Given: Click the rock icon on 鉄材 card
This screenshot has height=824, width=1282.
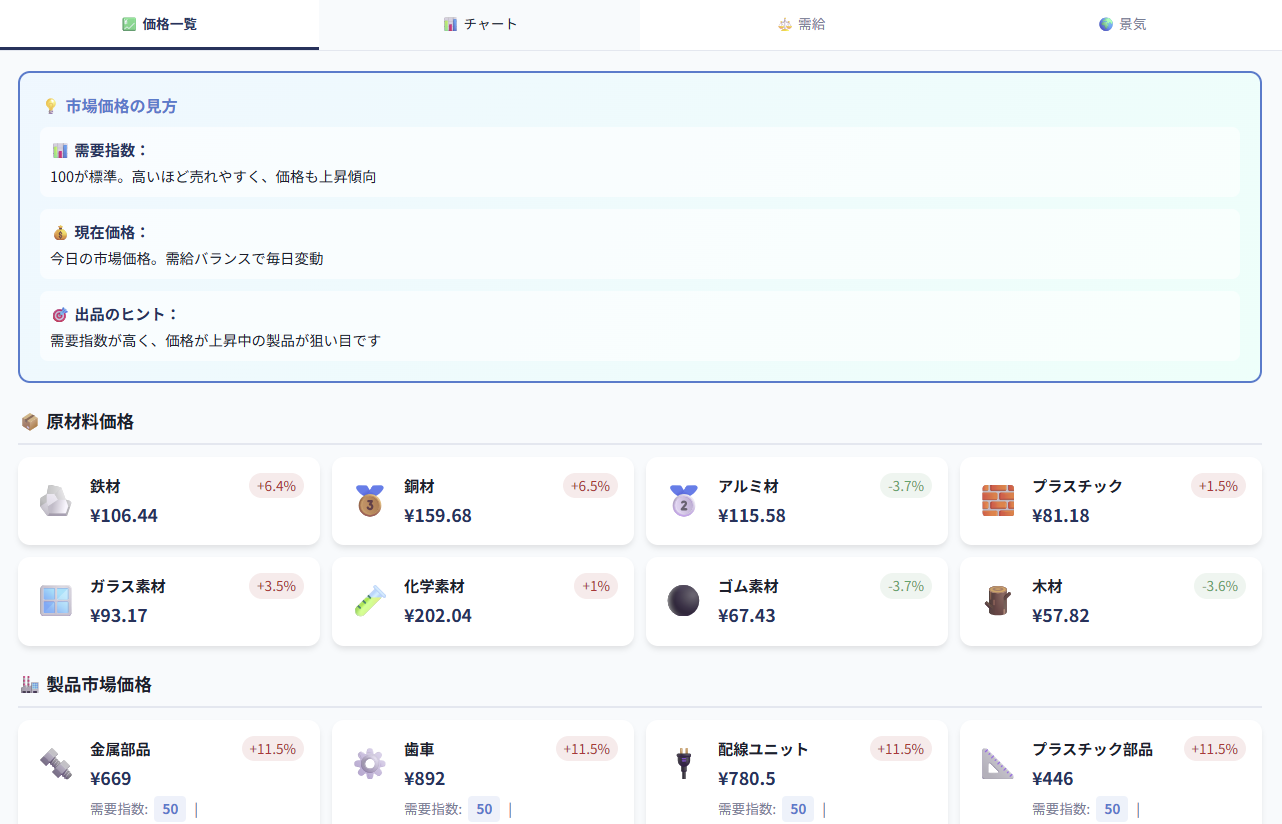Looking at the screenshot, I should (x=56, y=501).
